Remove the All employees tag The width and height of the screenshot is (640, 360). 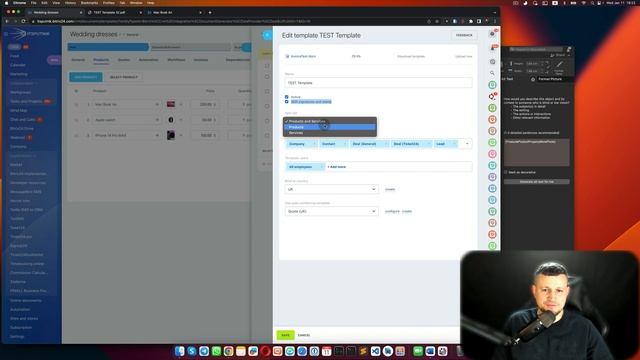[321, 167]
